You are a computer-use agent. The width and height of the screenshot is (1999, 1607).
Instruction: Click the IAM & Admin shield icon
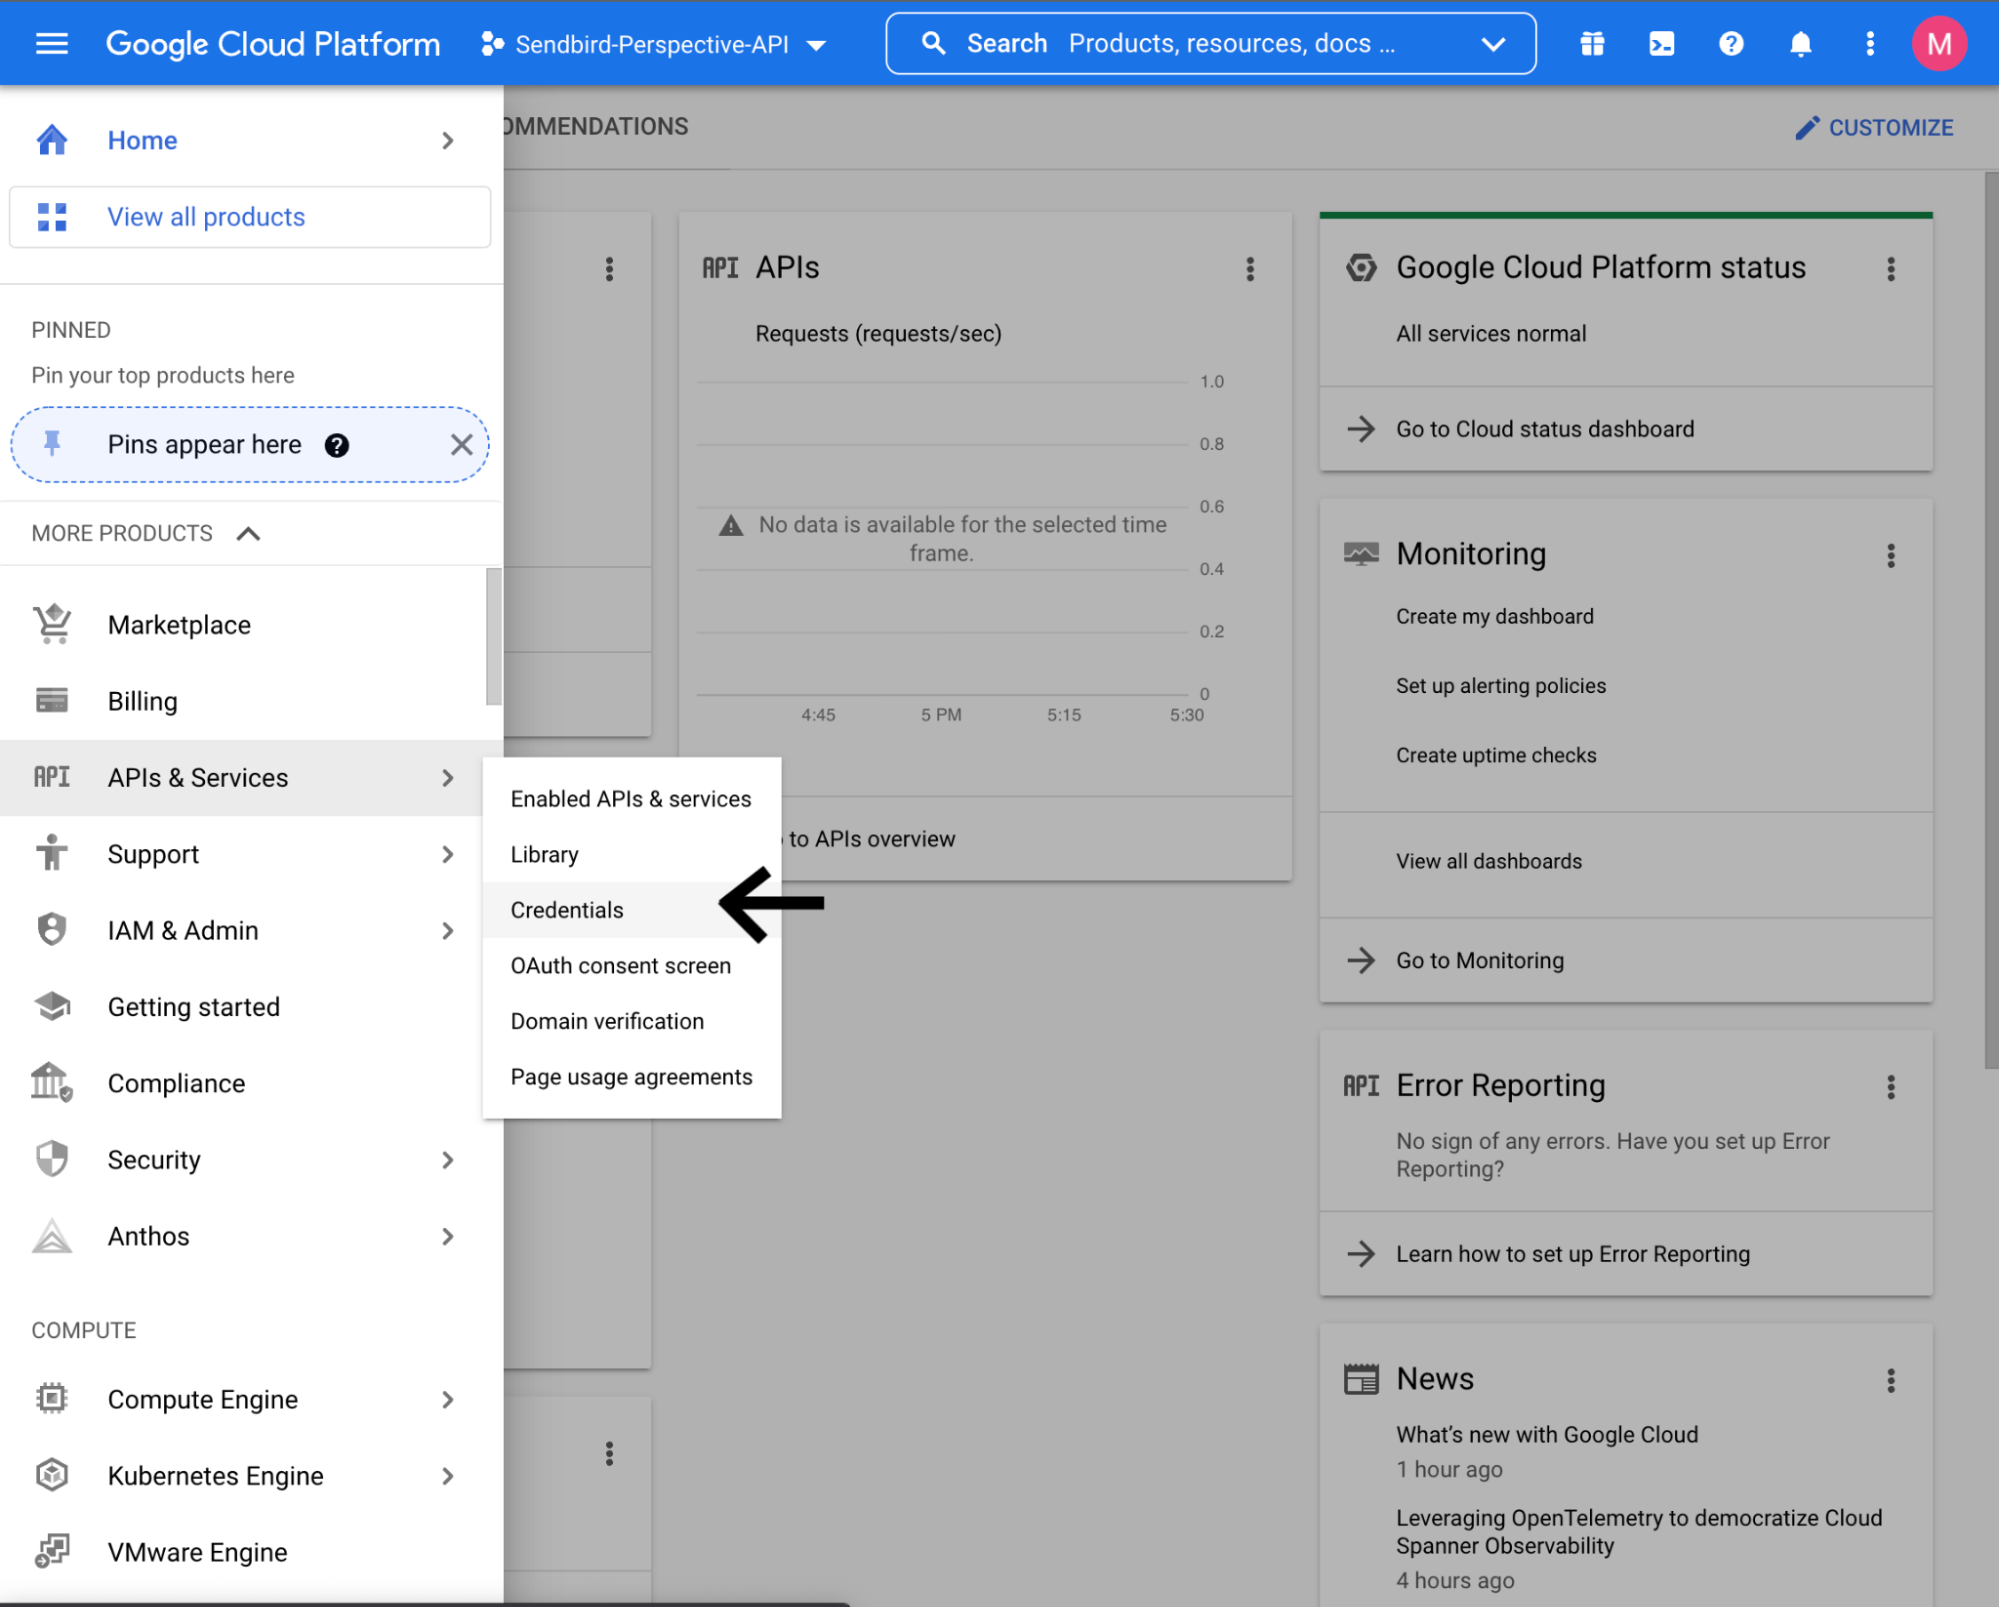(52, 930)
